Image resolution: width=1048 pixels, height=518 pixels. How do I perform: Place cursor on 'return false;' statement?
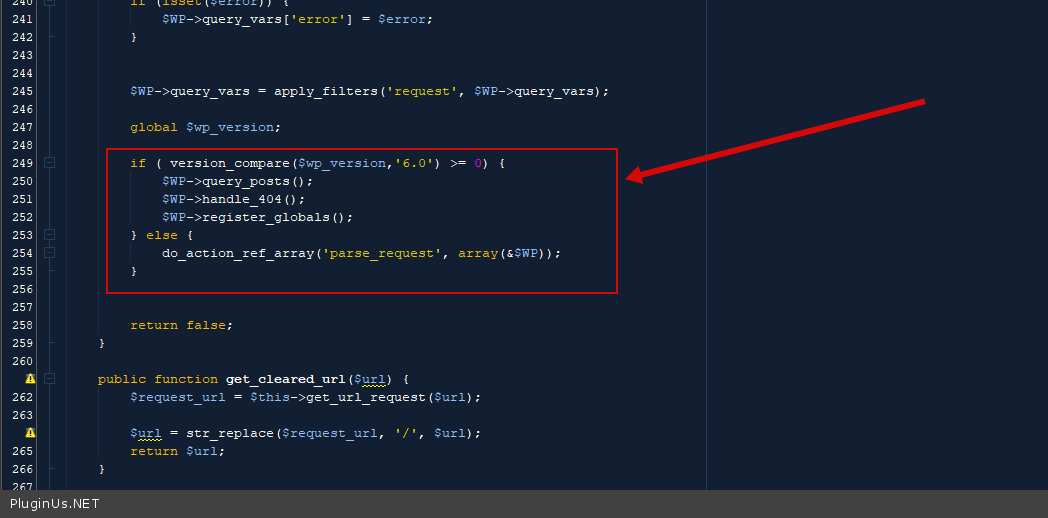[x=180, y=325]
